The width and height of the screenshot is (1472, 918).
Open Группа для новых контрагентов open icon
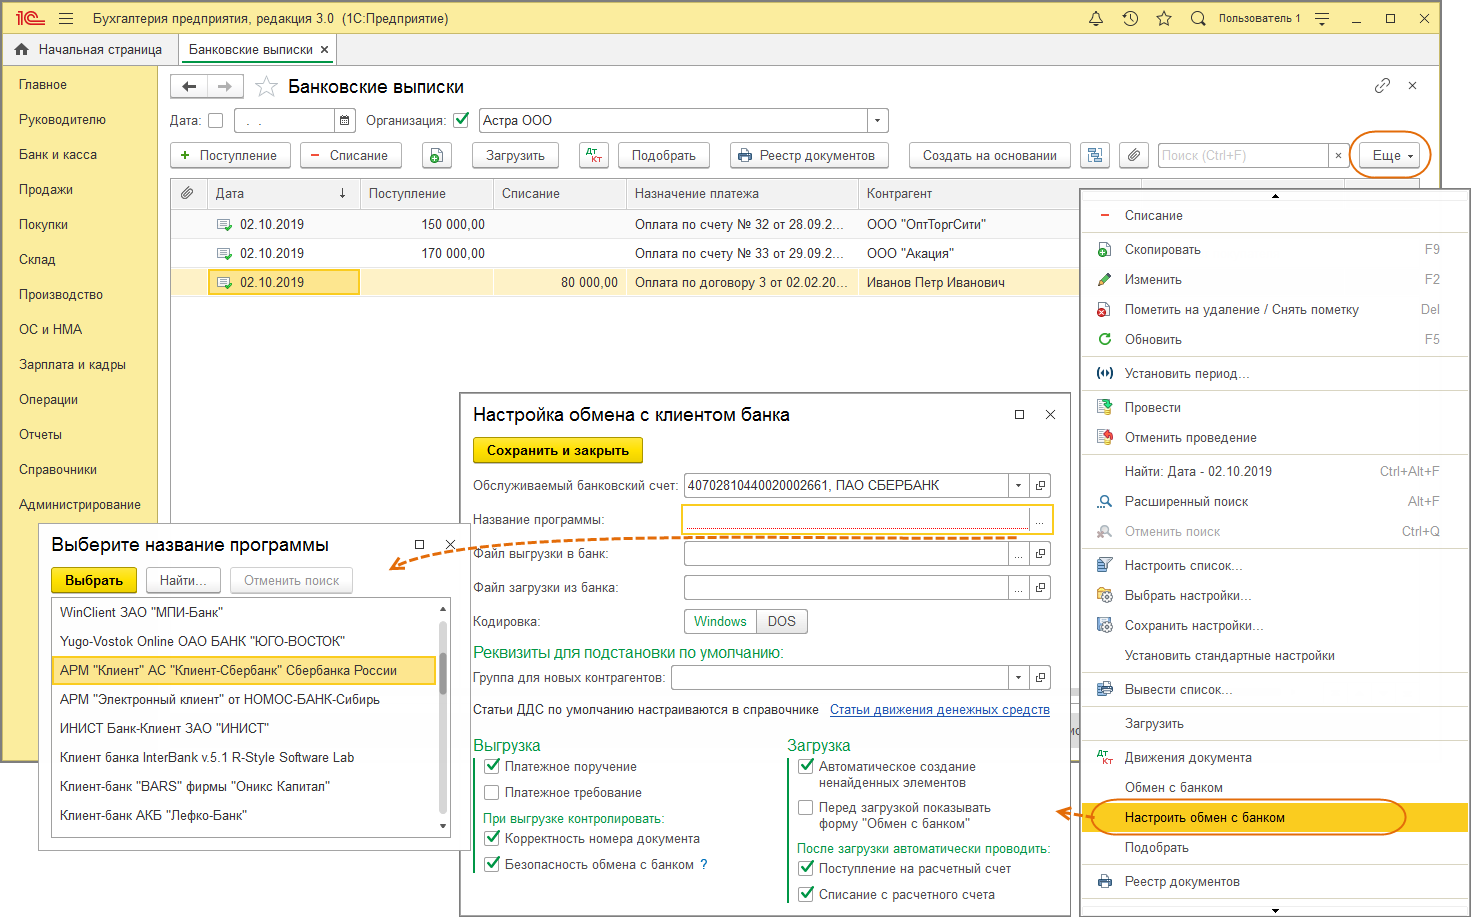pos(1040,677)
